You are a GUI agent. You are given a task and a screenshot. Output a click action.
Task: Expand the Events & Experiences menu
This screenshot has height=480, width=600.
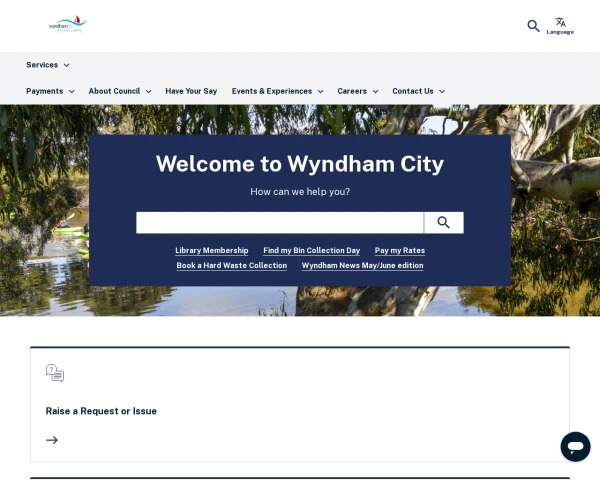click(x=277, y=91)
